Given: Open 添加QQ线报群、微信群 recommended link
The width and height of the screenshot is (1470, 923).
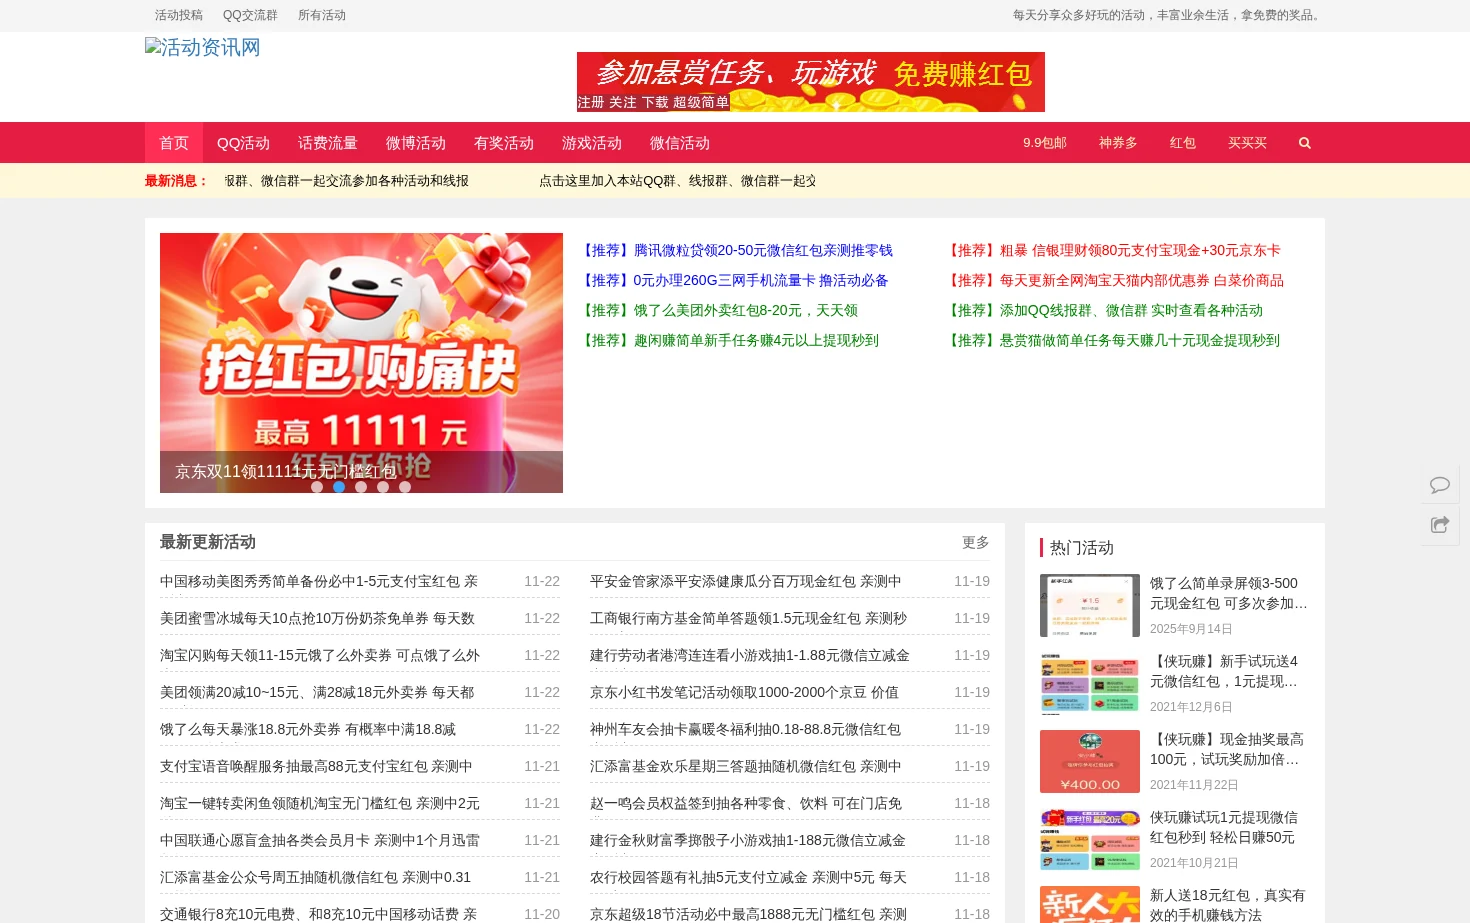Looking at the screenshot, I should [x=1103, y=310].
